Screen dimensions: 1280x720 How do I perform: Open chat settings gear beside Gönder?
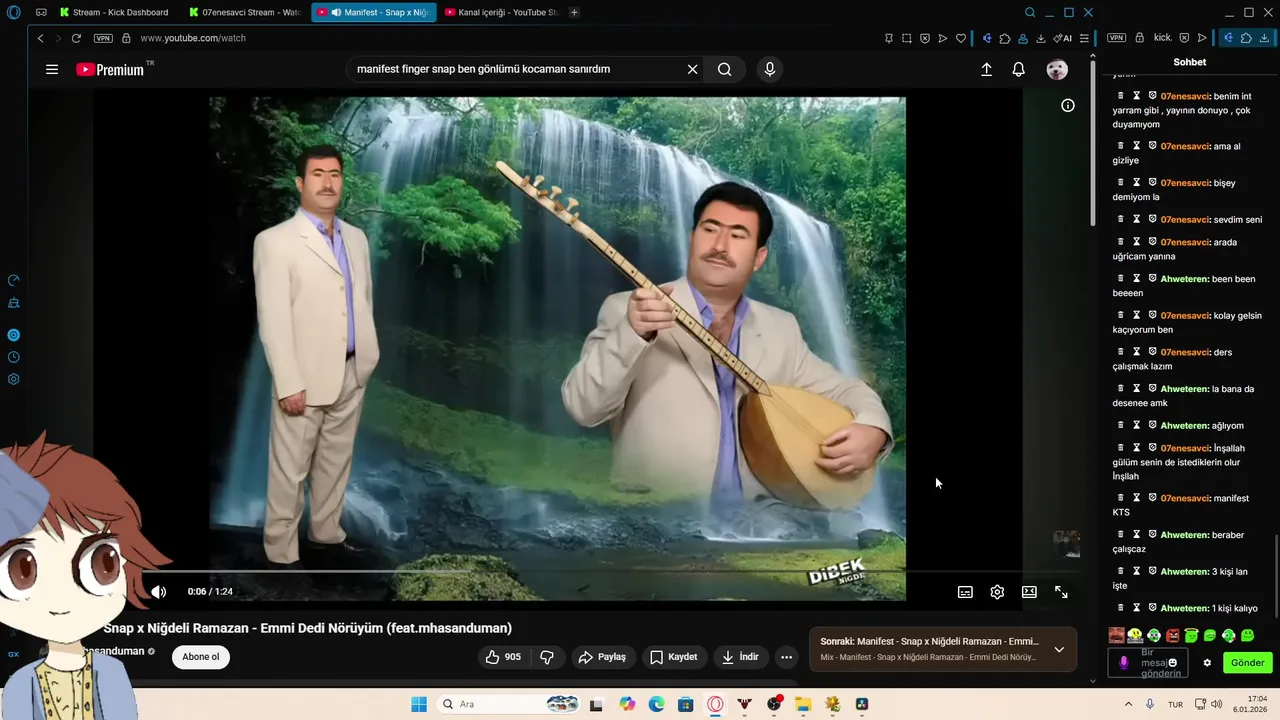coord(1207,663)
